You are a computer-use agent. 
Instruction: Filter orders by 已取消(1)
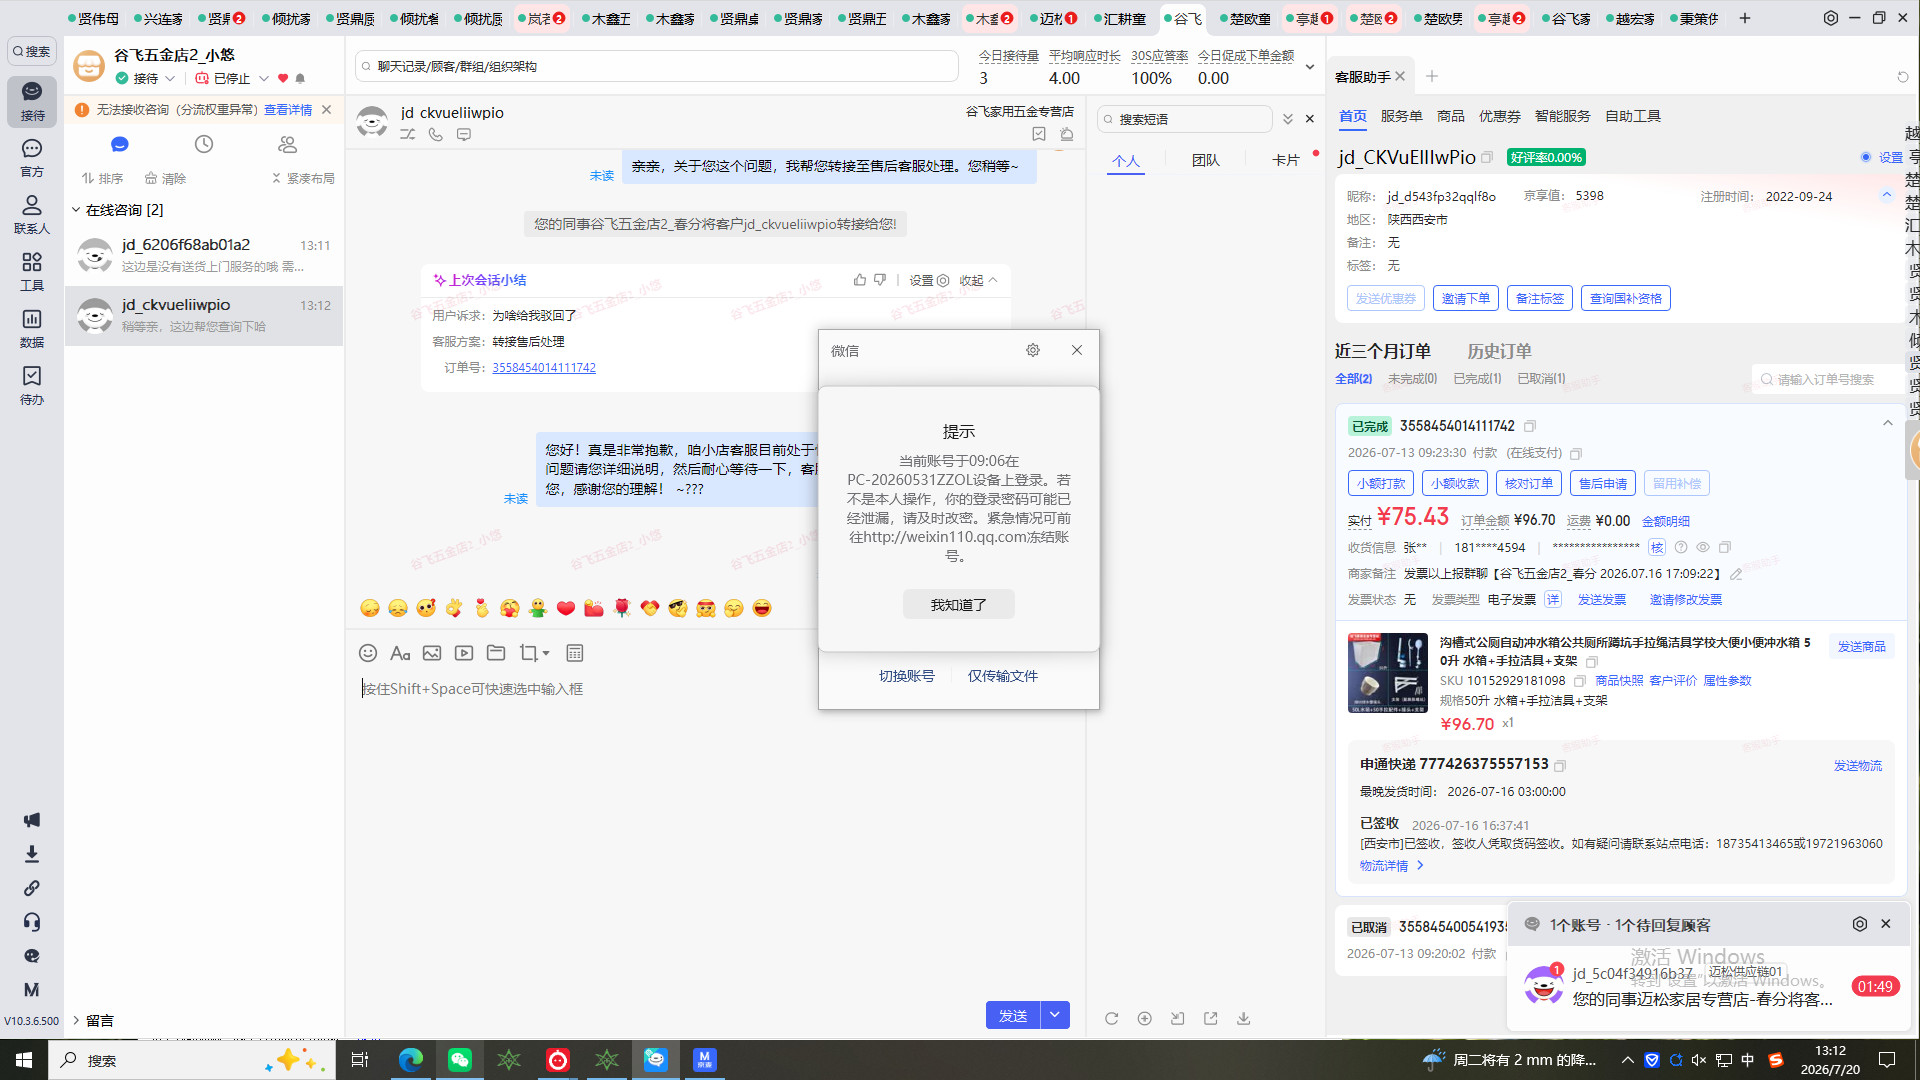coord(1542,379)
